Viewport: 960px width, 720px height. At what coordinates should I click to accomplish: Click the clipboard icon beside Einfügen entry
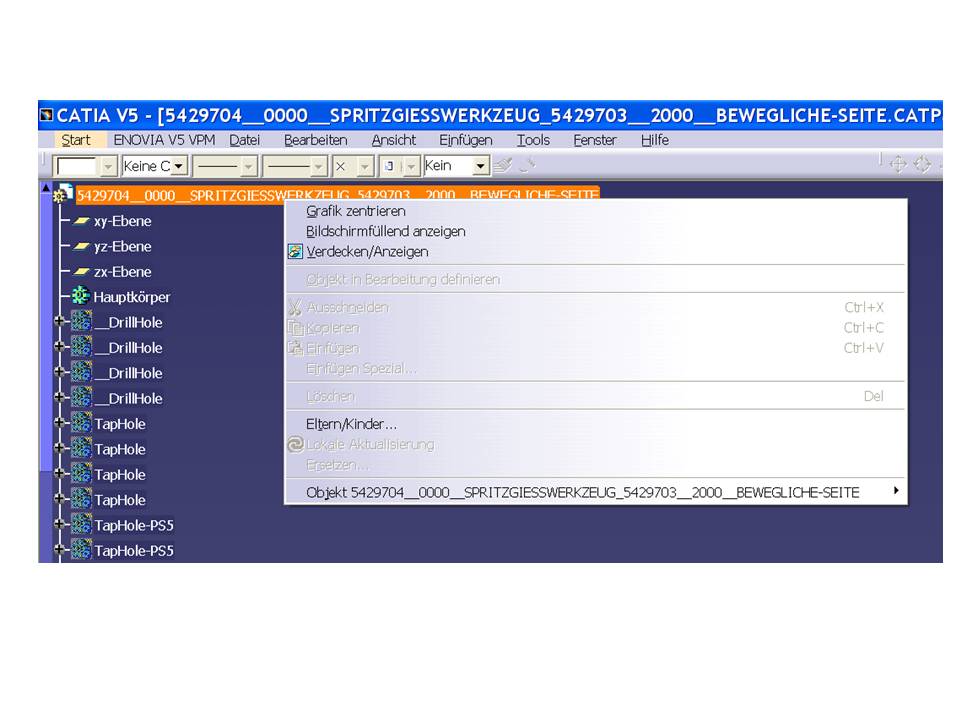[296, 348]
